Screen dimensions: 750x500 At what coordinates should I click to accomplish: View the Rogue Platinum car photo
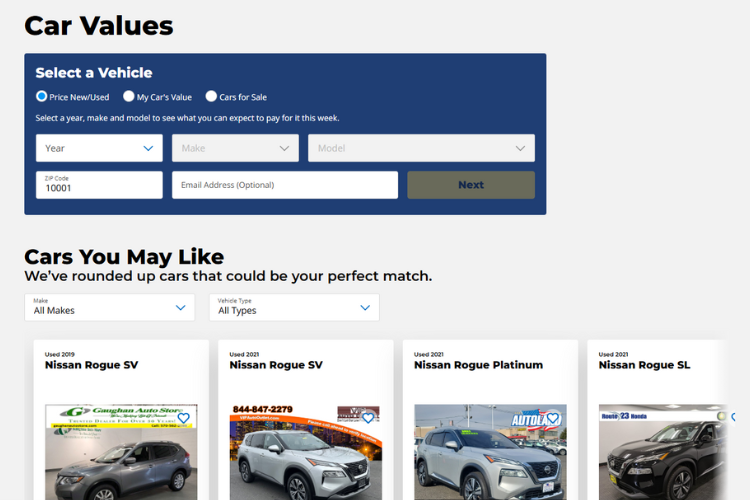click(x=490, y=452)
